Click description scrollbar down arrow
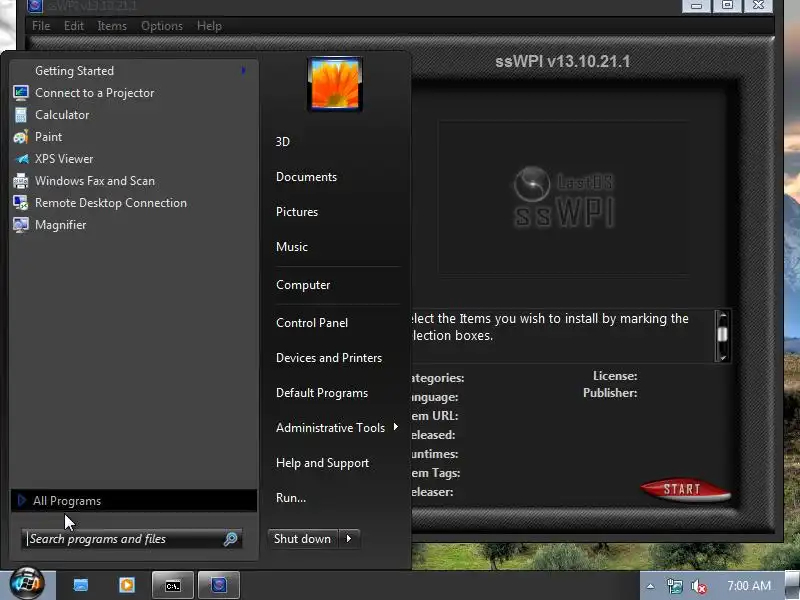This screenshot has width=800, height=600. (722, 356)
